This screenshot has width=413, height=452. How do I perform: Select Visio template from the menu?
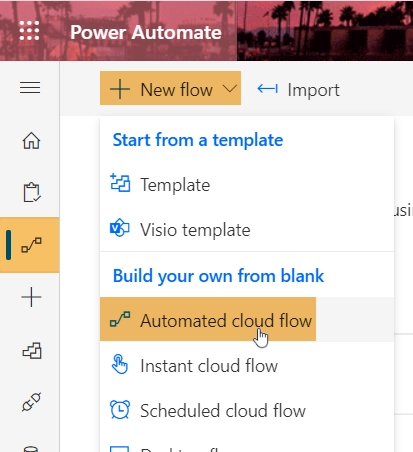pyautogui.click(x=247, y=230)
